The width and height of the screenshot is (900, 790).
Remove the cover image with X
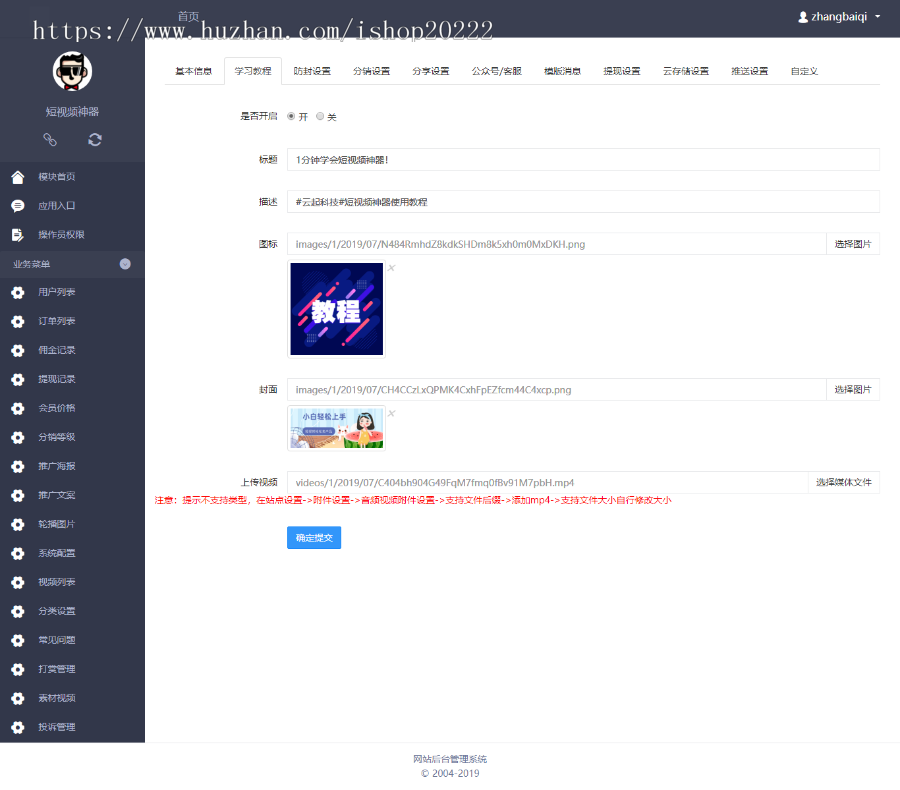tap(391, 413)
